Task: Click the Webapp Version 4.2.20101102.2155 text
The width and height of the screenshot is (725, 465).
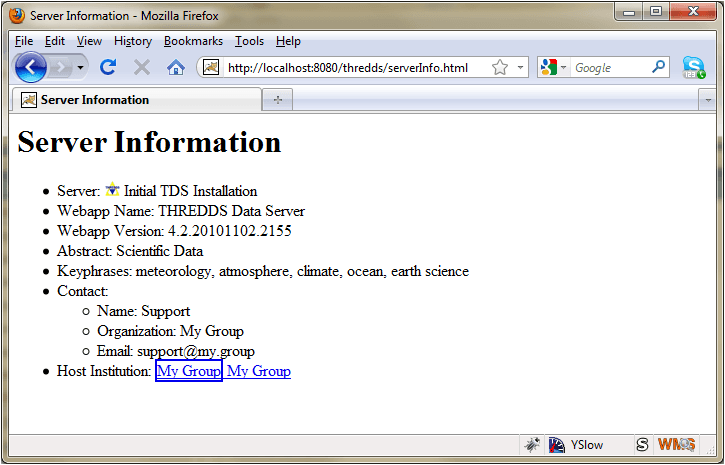Action: [174, 231]
